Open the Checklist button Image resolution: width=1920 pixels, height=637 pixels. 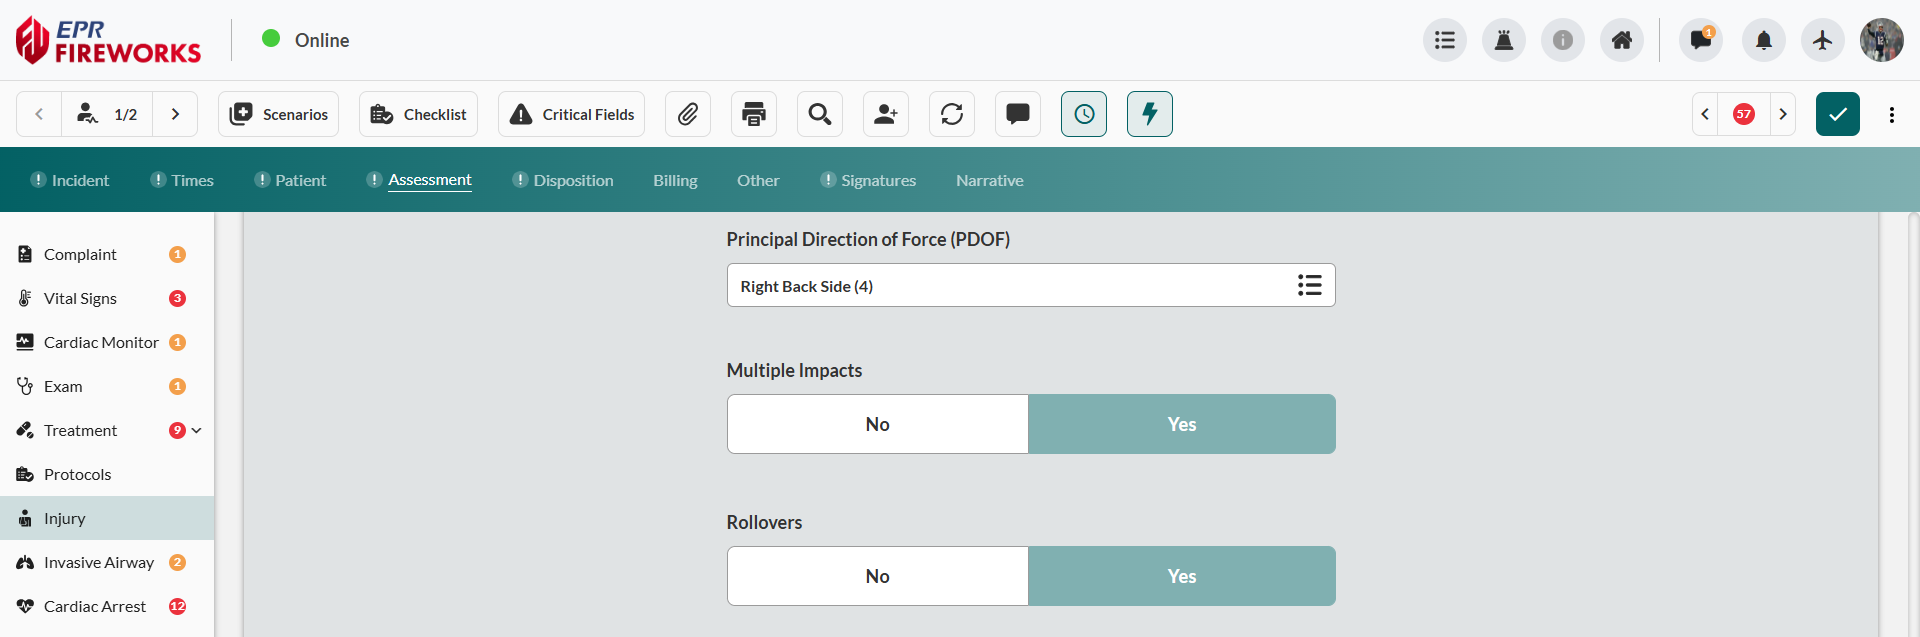pos(418,114)
